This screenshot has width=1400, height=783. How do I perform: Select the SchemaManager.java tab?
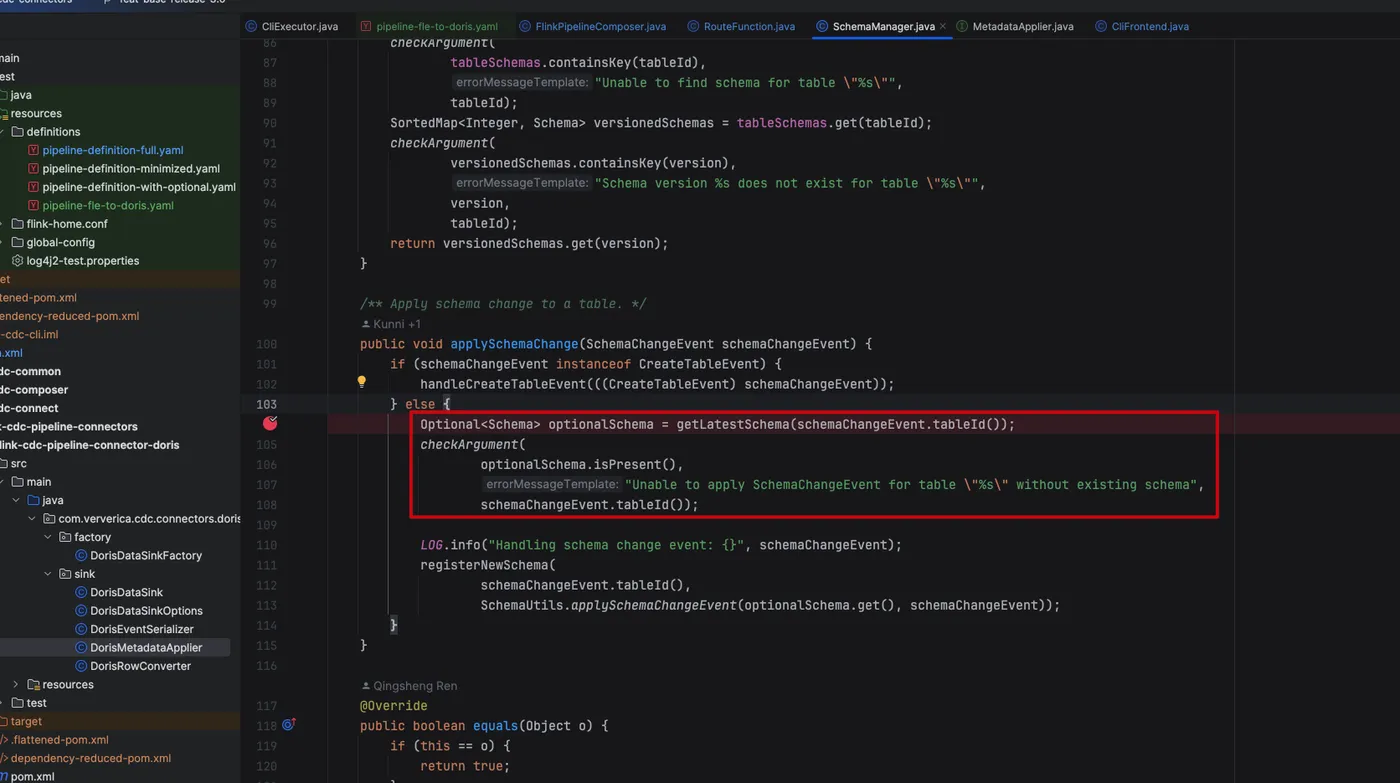click(883, 26)
